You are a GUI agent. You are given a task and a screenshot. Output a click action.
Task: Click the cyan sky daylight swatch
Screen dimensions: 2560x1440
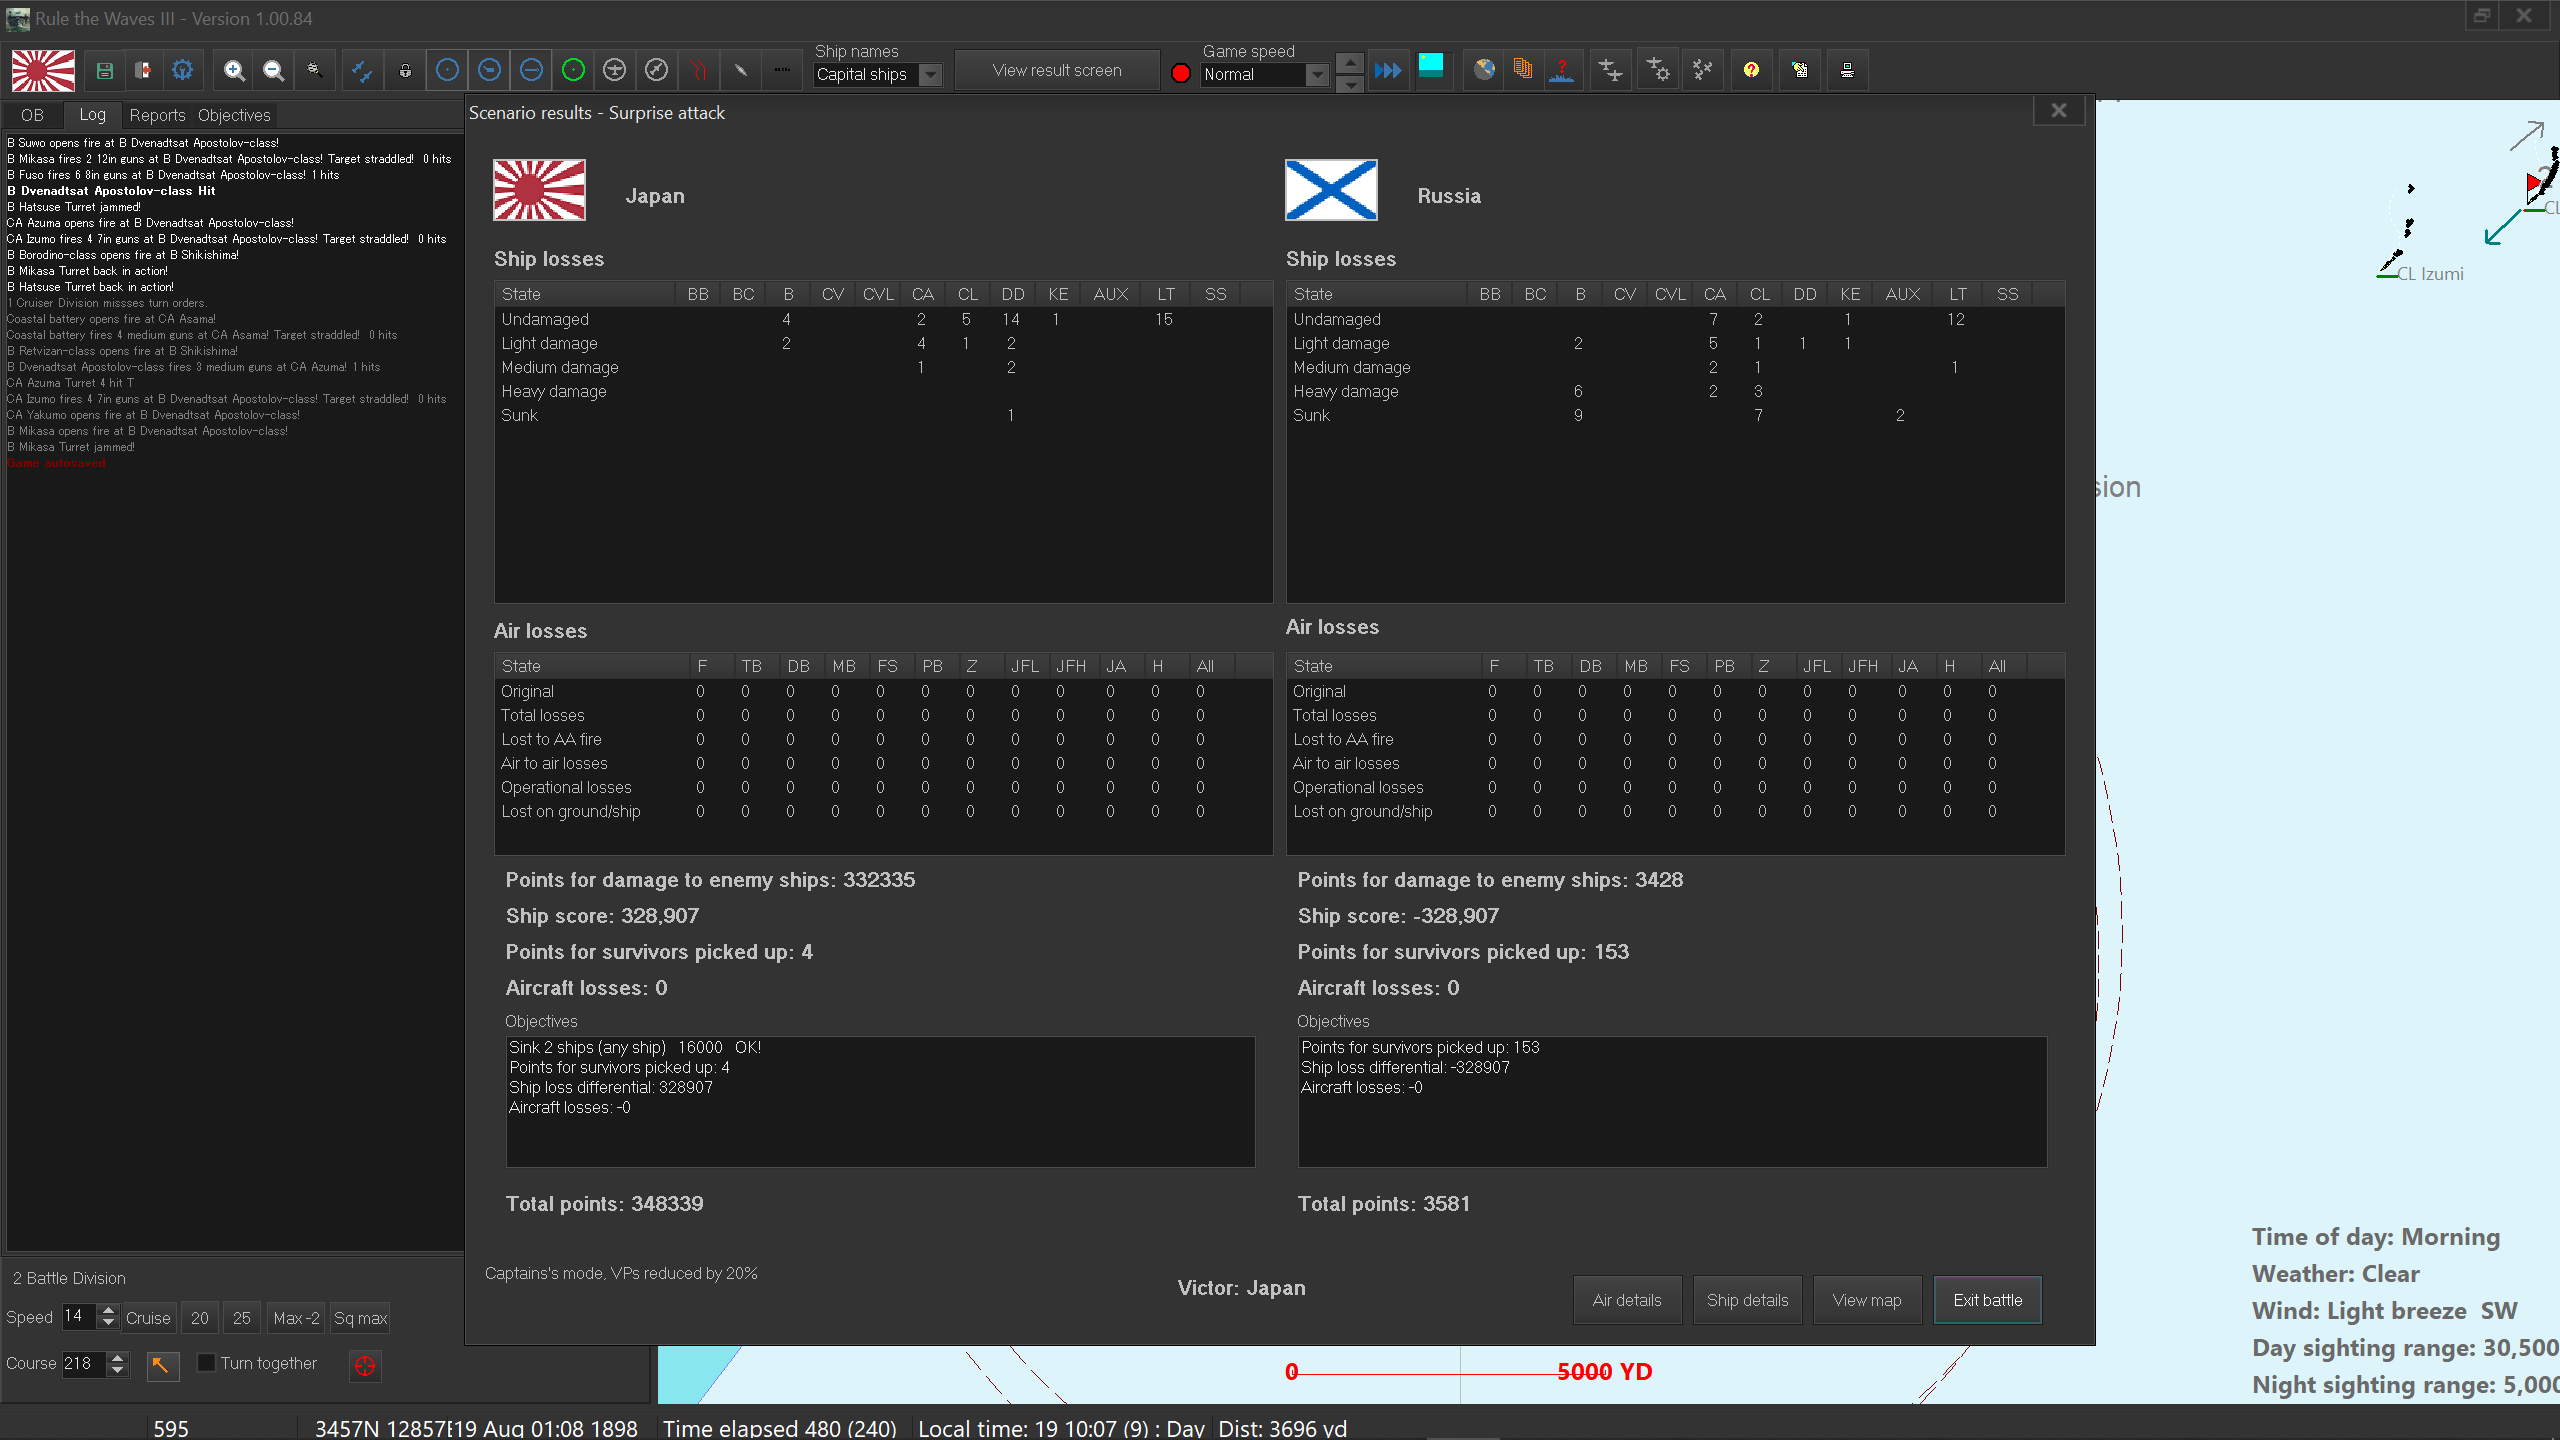coord(1432,68)
